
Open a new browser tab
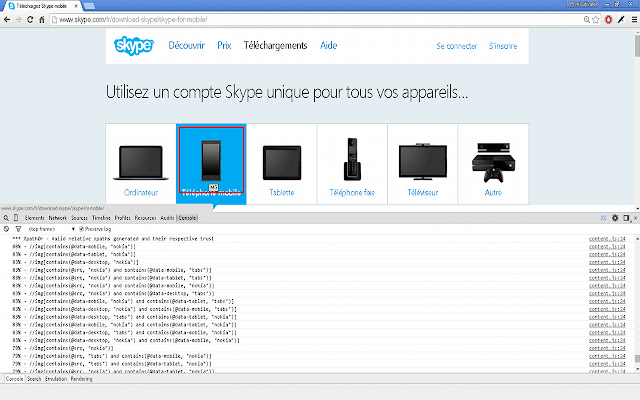89,6
